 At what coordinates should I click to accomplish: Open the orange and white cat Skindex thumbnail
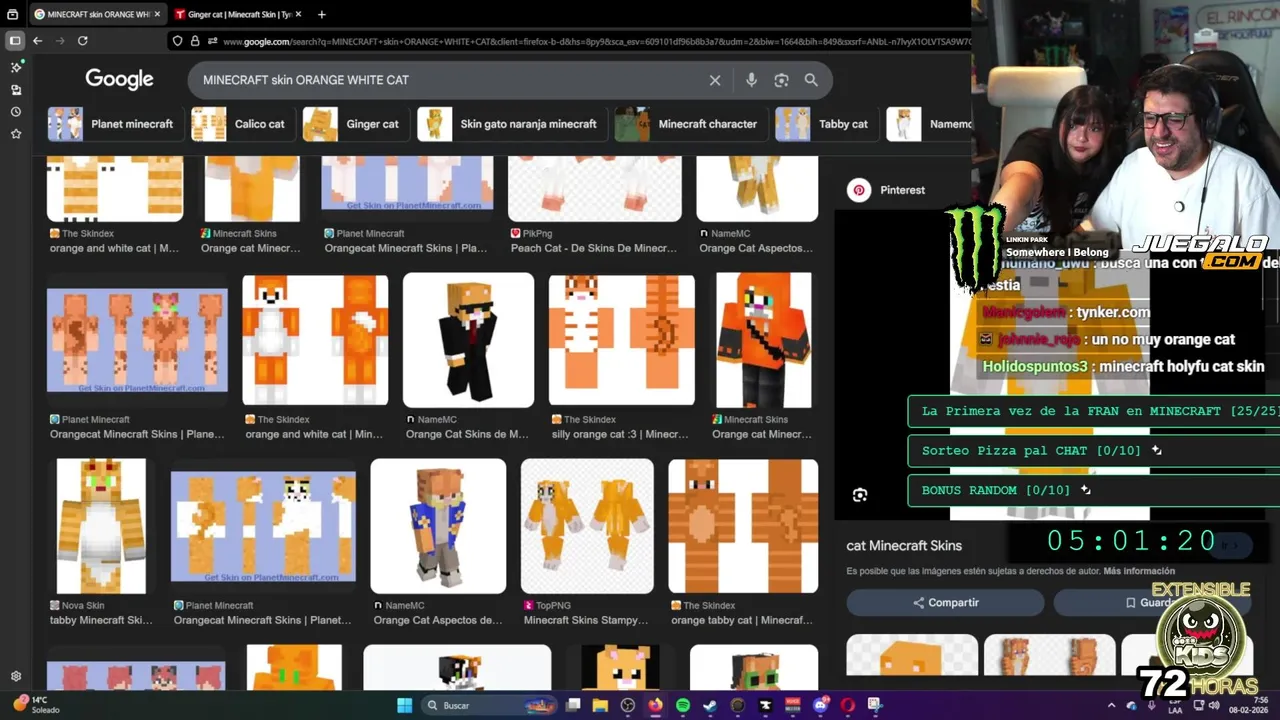click(x=315, y=340)
